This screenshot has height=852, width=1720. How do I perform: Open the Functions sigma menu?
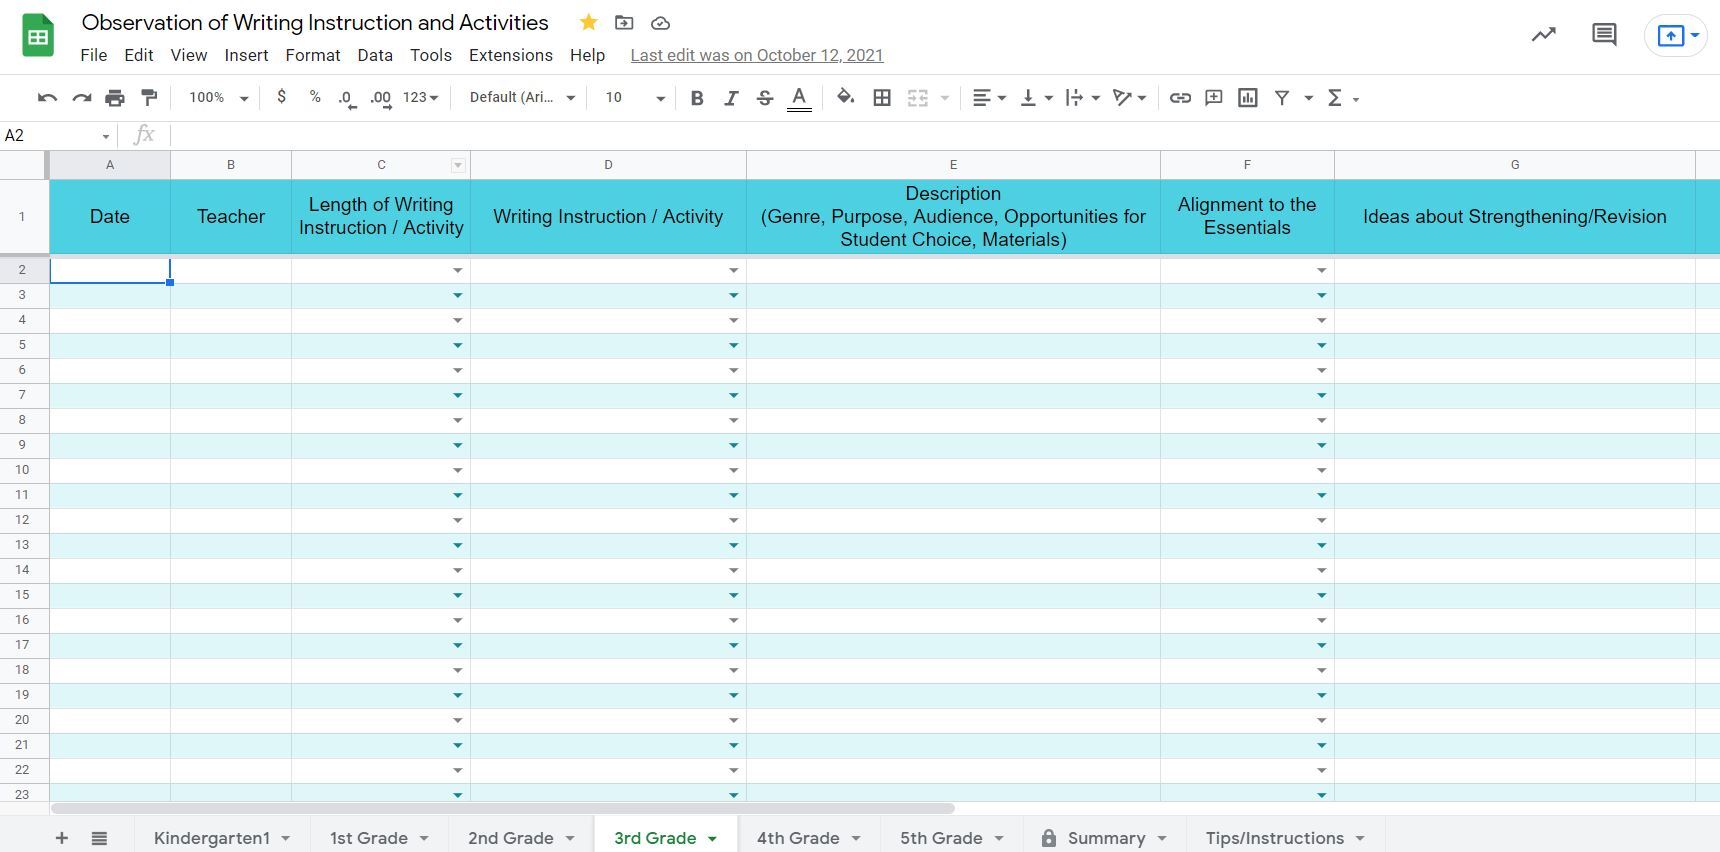pos(1342,97)
